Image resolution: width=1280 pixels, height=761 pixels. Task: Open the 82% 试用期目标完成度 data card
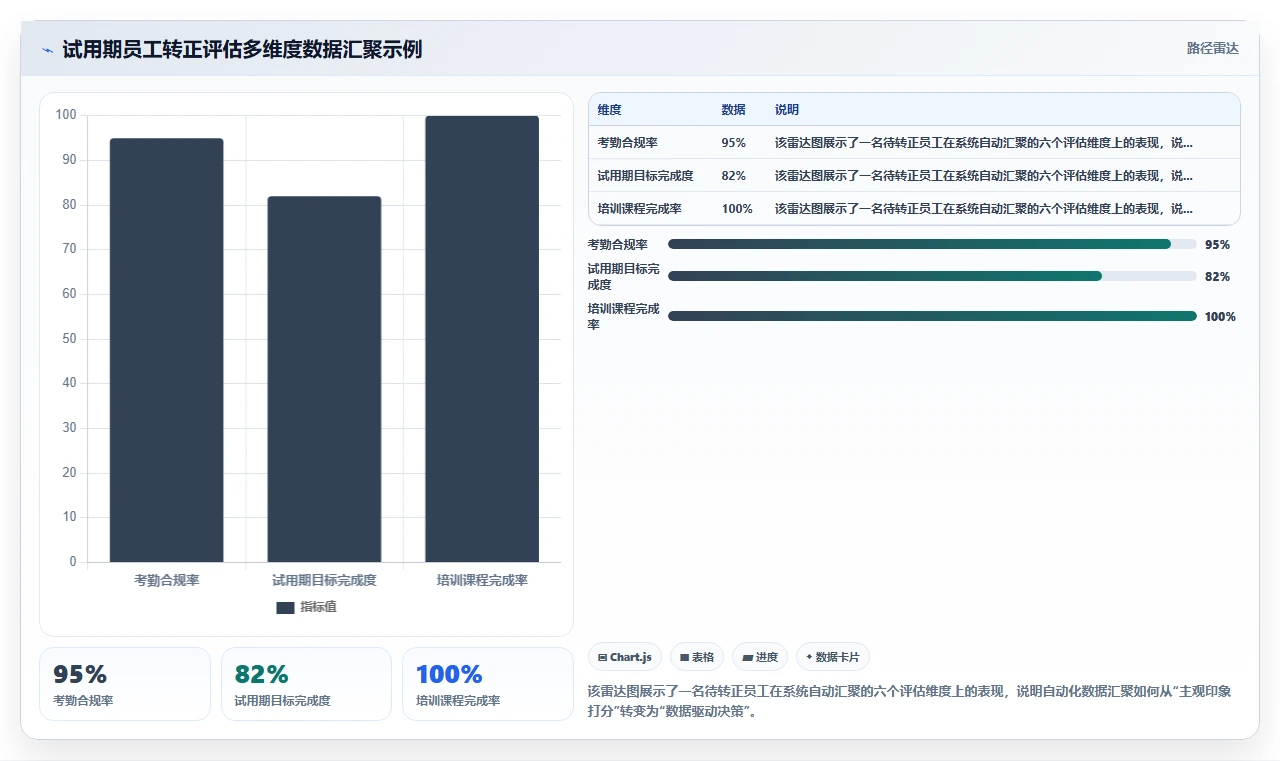point(306,684)
